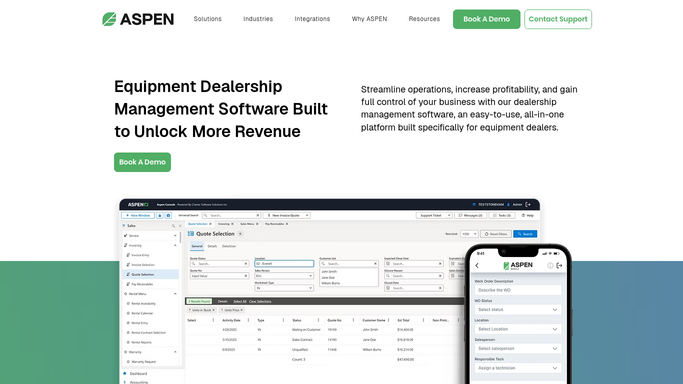683x384 pixels.
Task: Open the Integrations menu
Action: (x=312, y=19)
